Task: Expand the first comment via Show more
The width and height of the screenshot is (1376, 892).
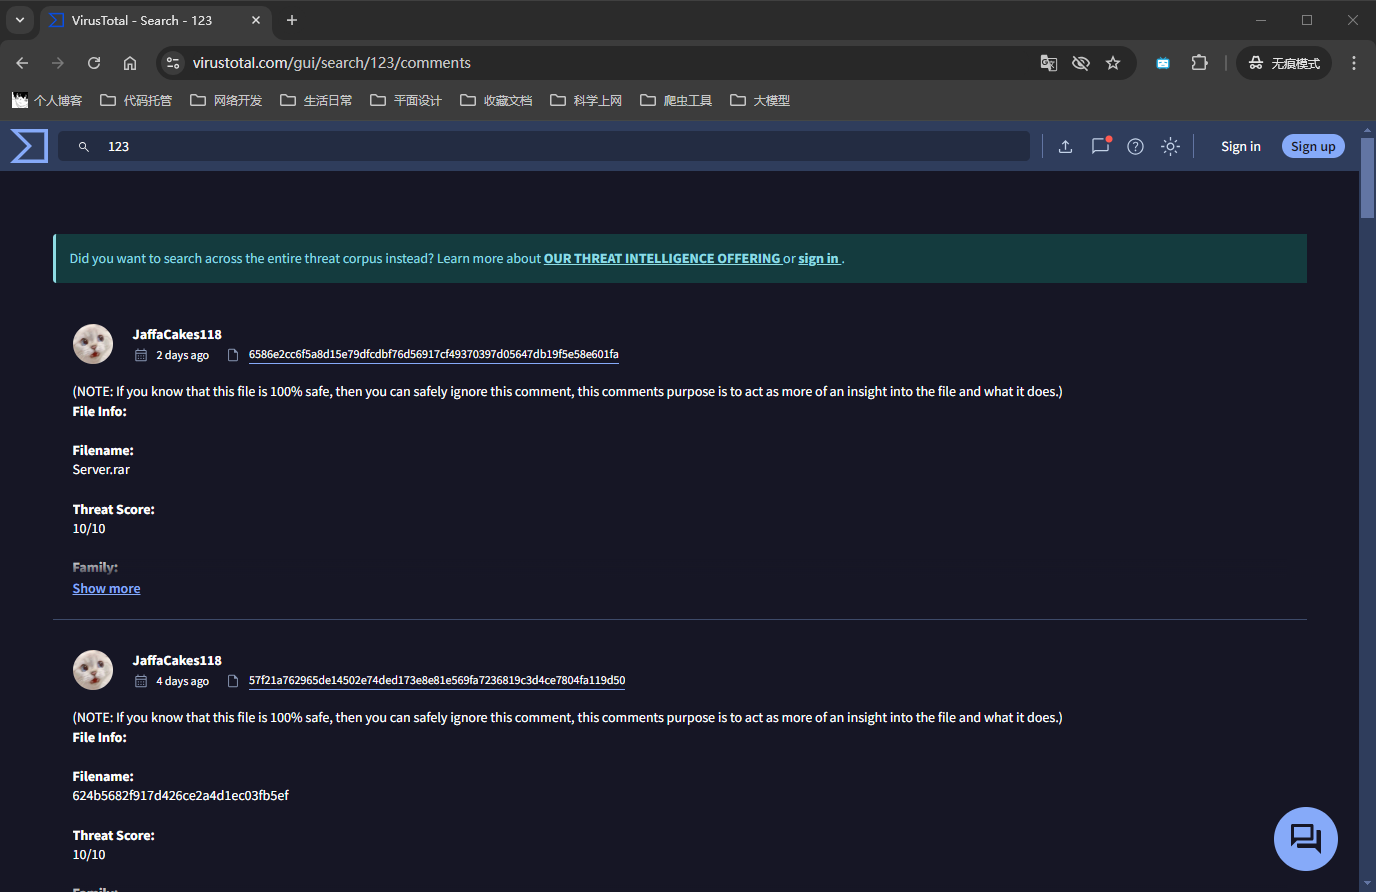Action: 106,588
